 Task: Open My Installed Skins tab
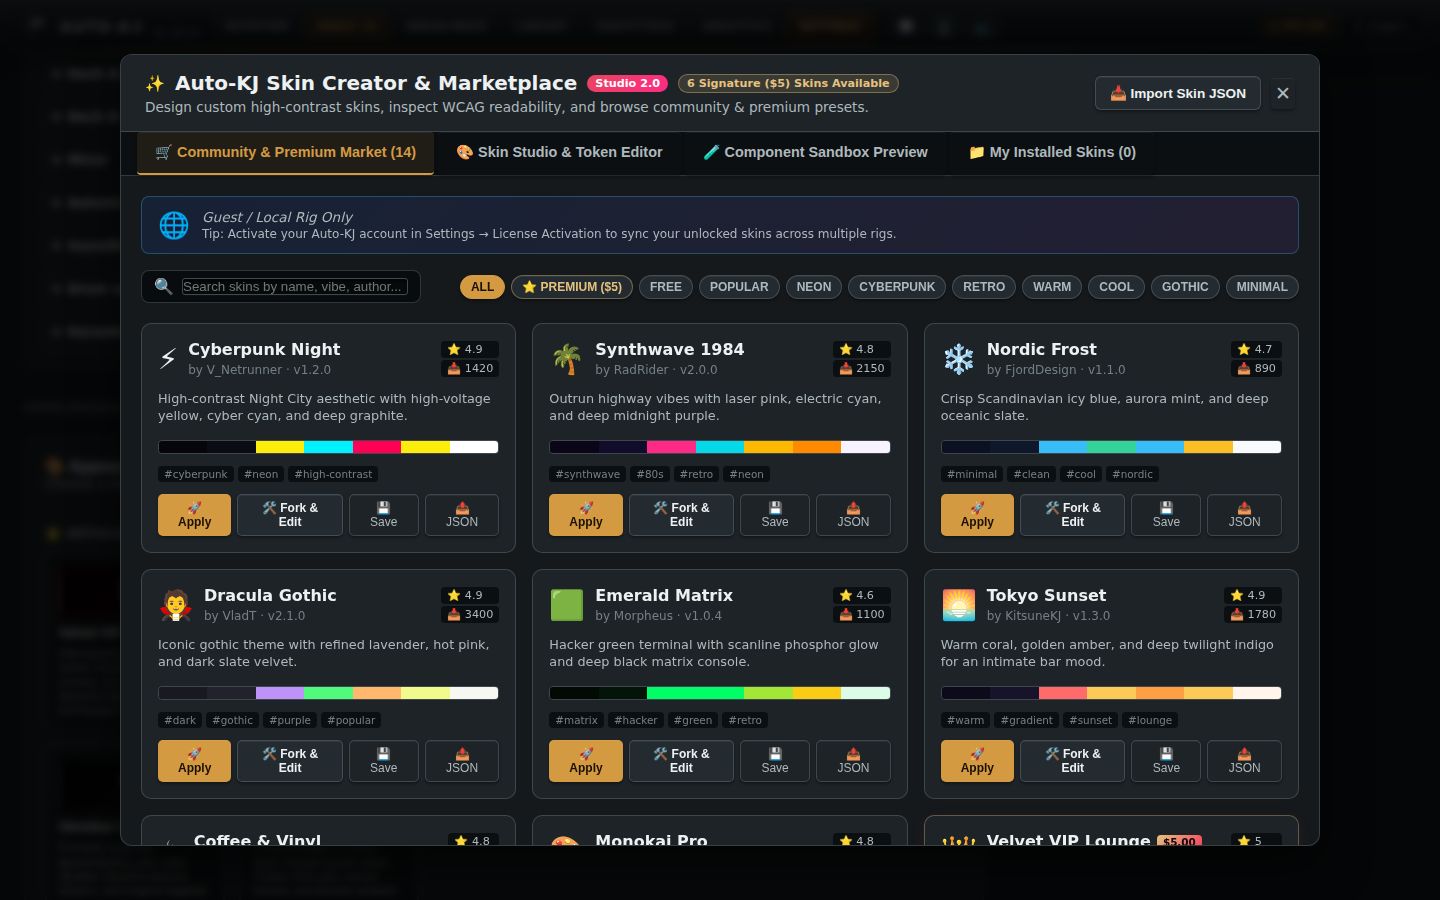tap(1052, 153)
